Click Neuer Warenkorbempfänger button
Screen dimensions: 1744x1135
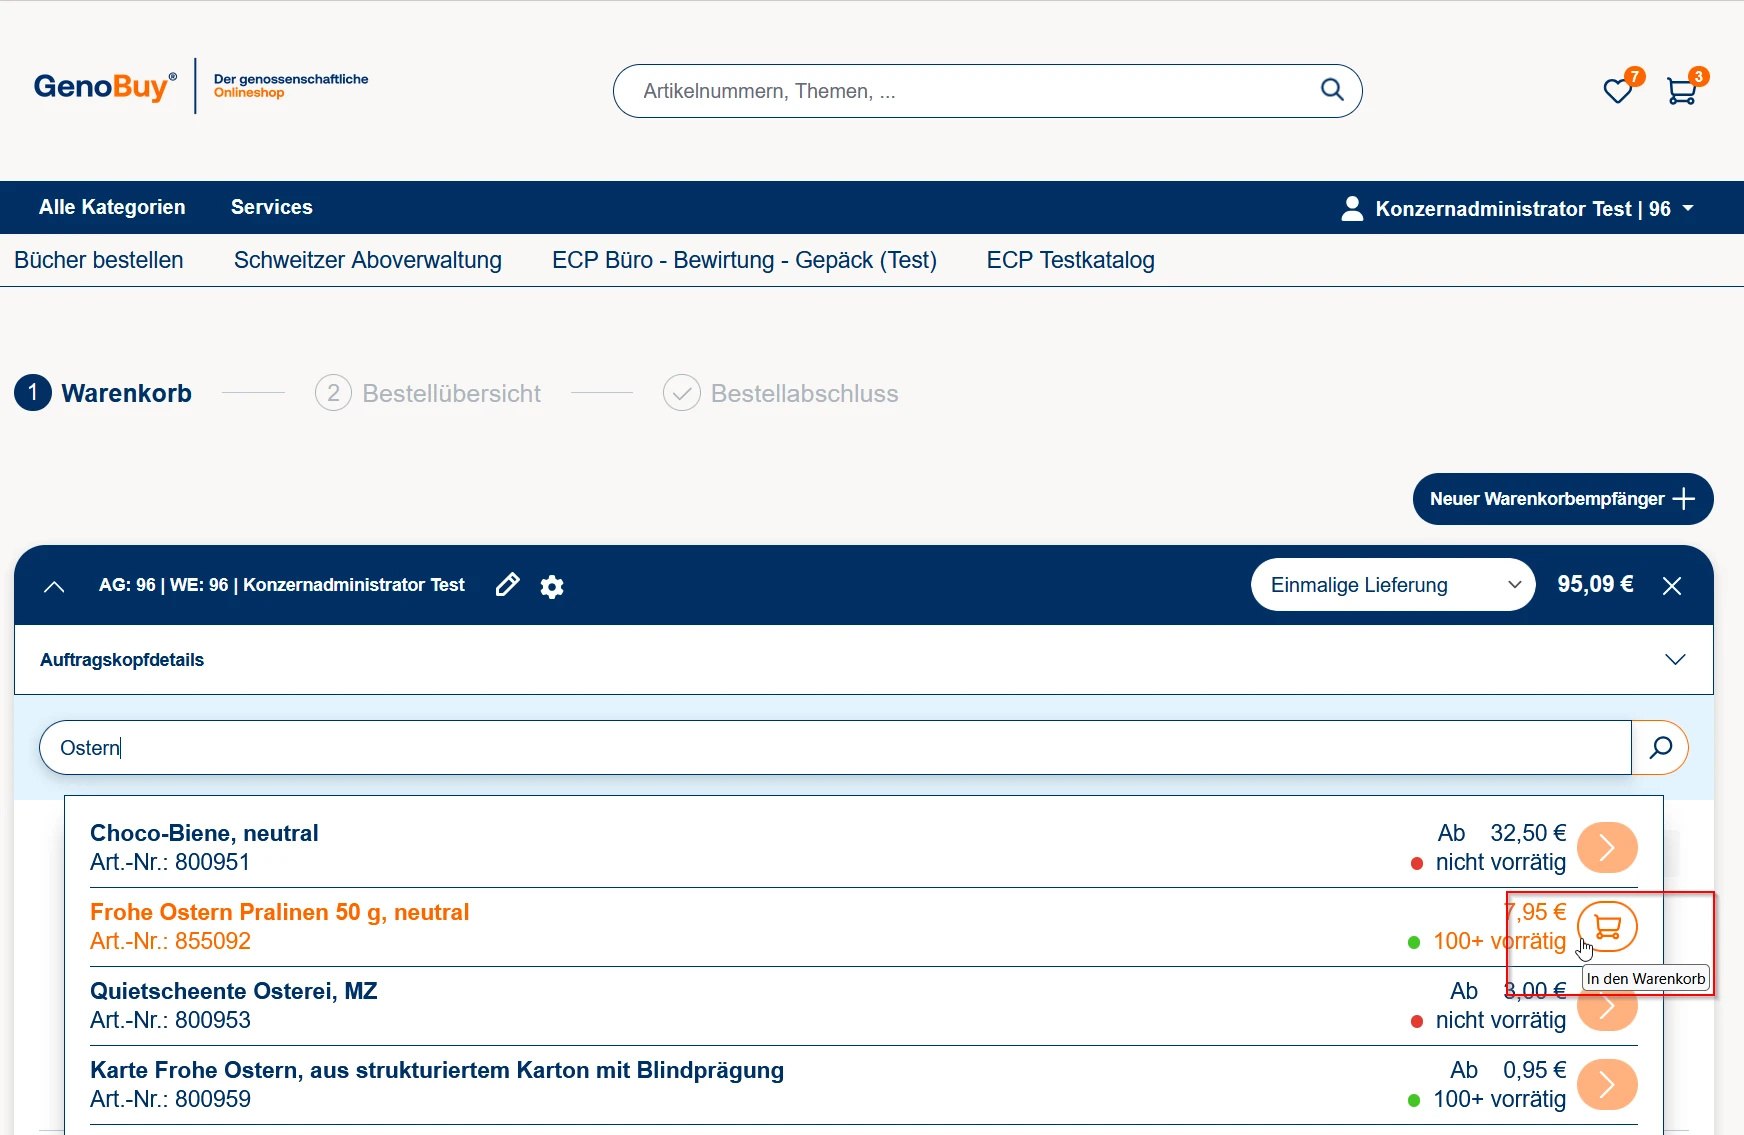(x=1562, y=499)
